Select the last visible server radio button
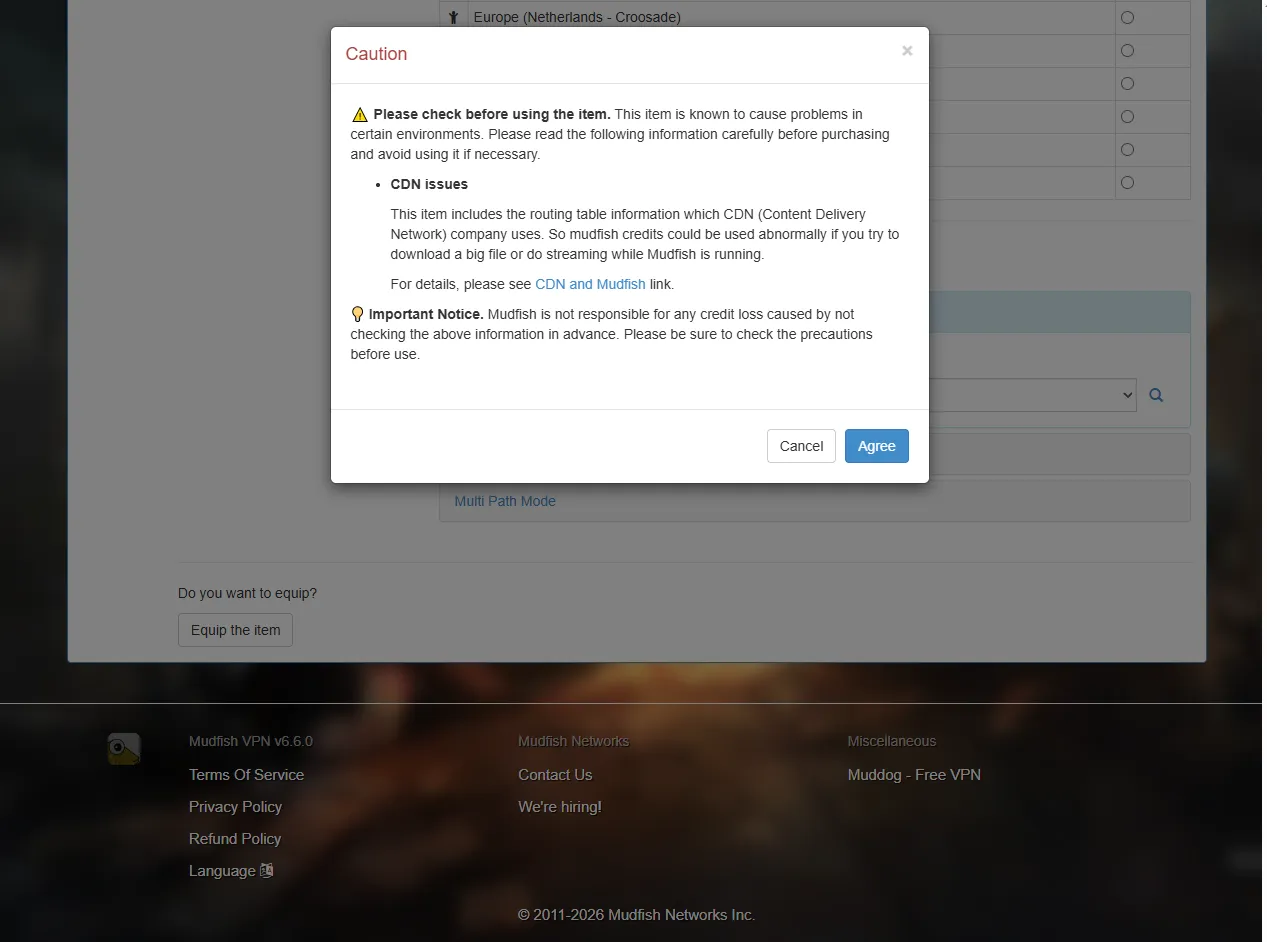Viewport: 1267px width, 942px height. [1127, 182]
